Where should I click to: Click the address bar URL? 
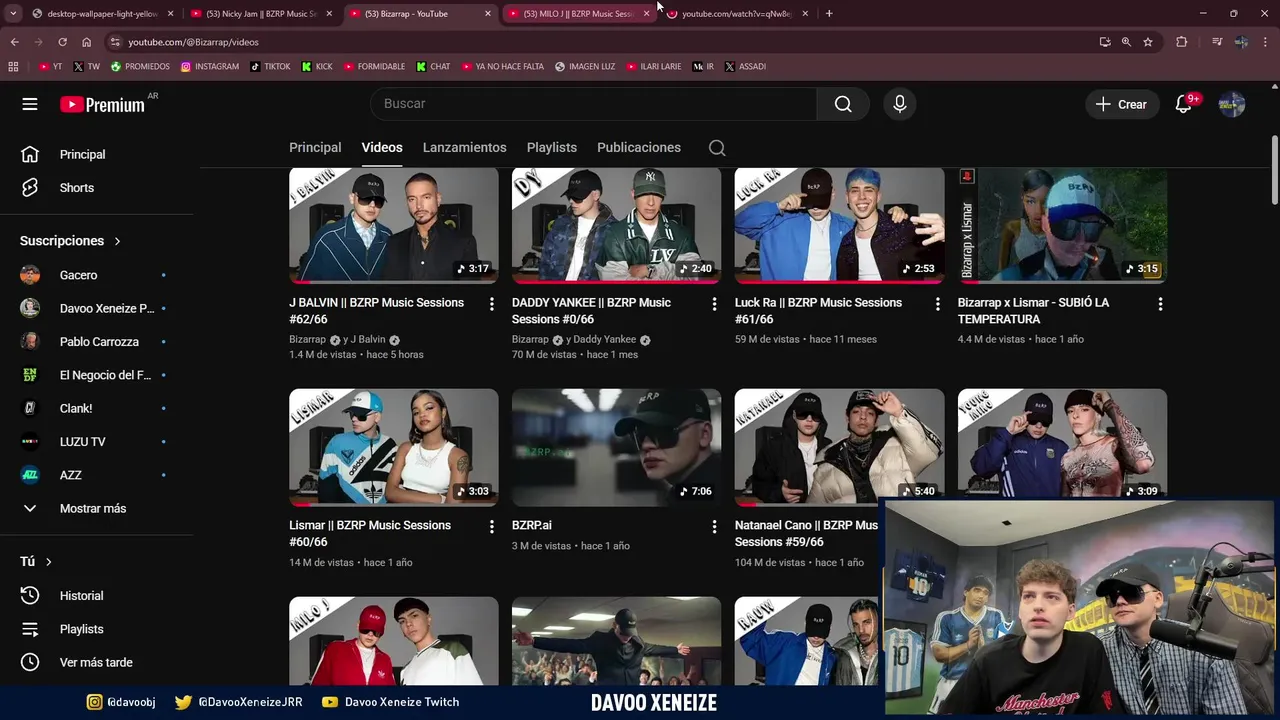(x=193, y=42)
